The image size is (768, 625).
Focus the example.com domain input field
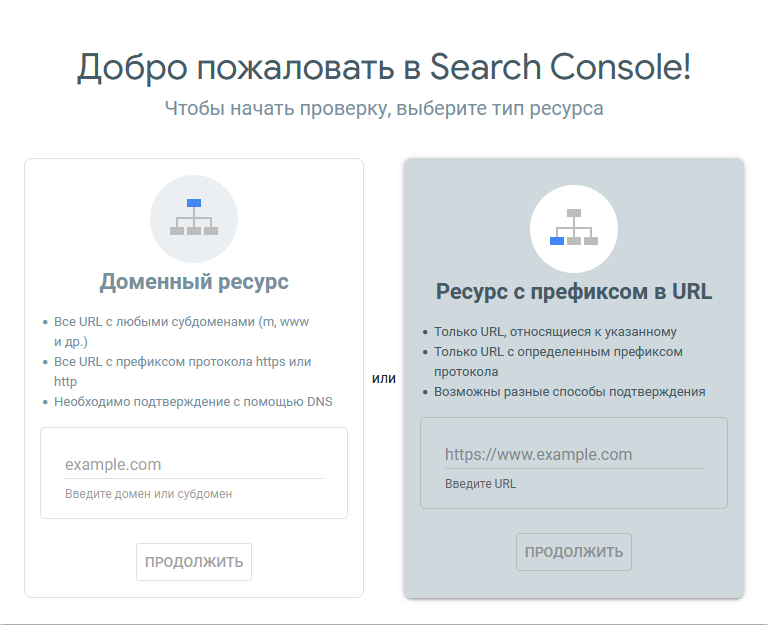193,464
